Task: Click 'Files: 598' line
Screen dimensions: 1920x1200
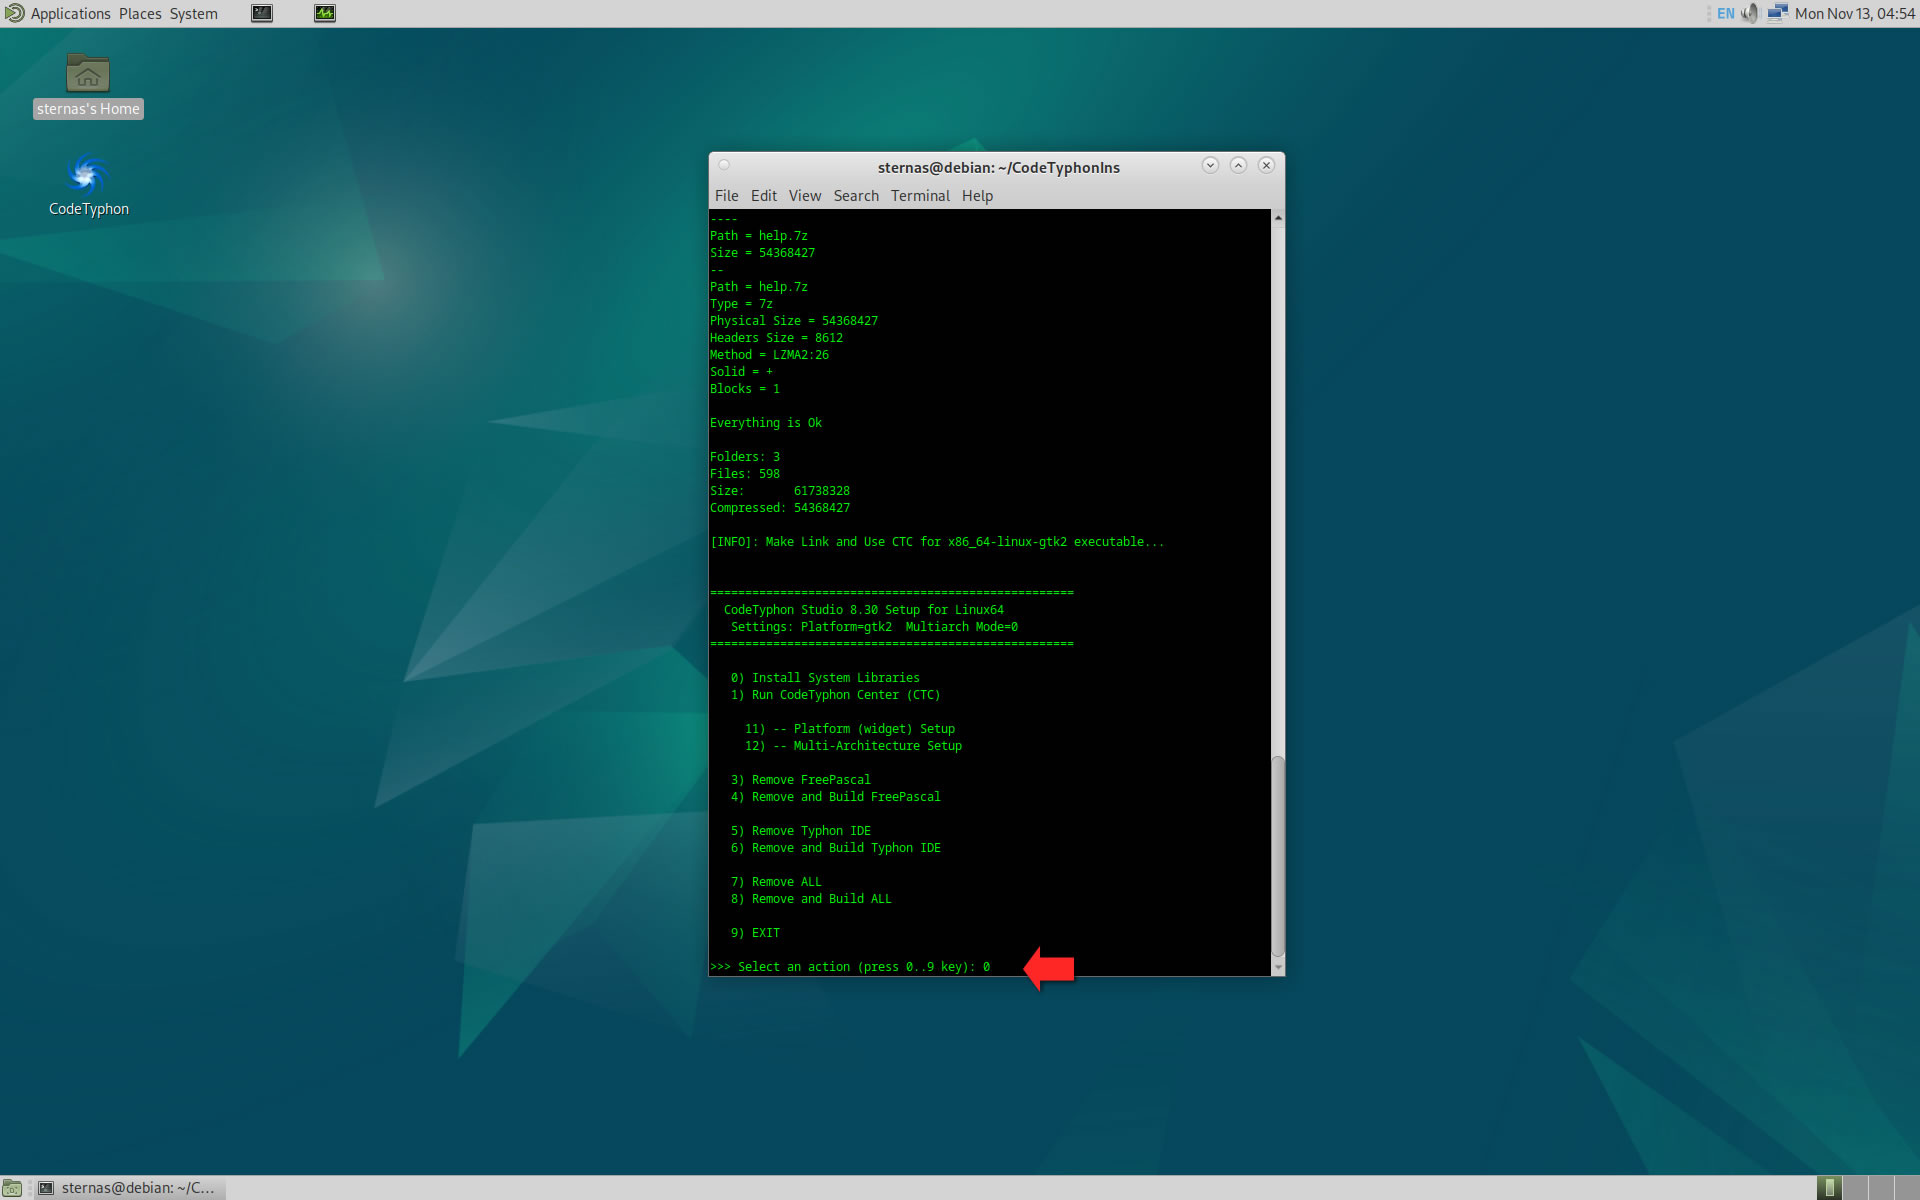Action: click(745, 474)
